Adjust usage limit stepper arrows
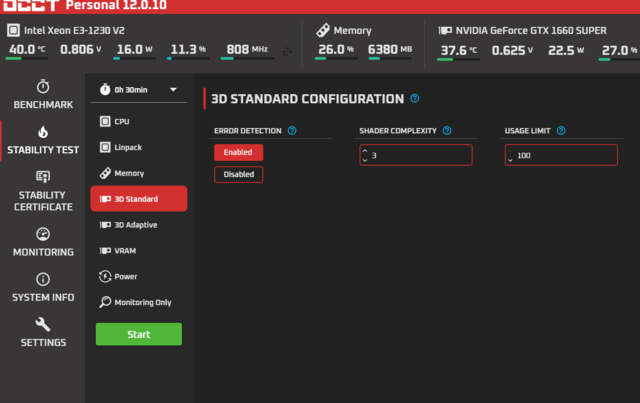Screen dimensions: 640x403 point(510,155)
